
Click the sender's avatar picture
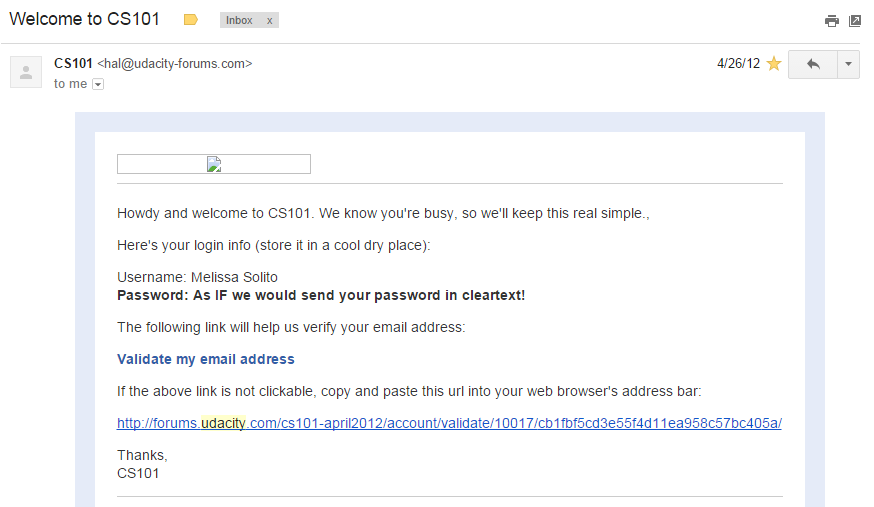pyautogui.click(x=26, y=72)
